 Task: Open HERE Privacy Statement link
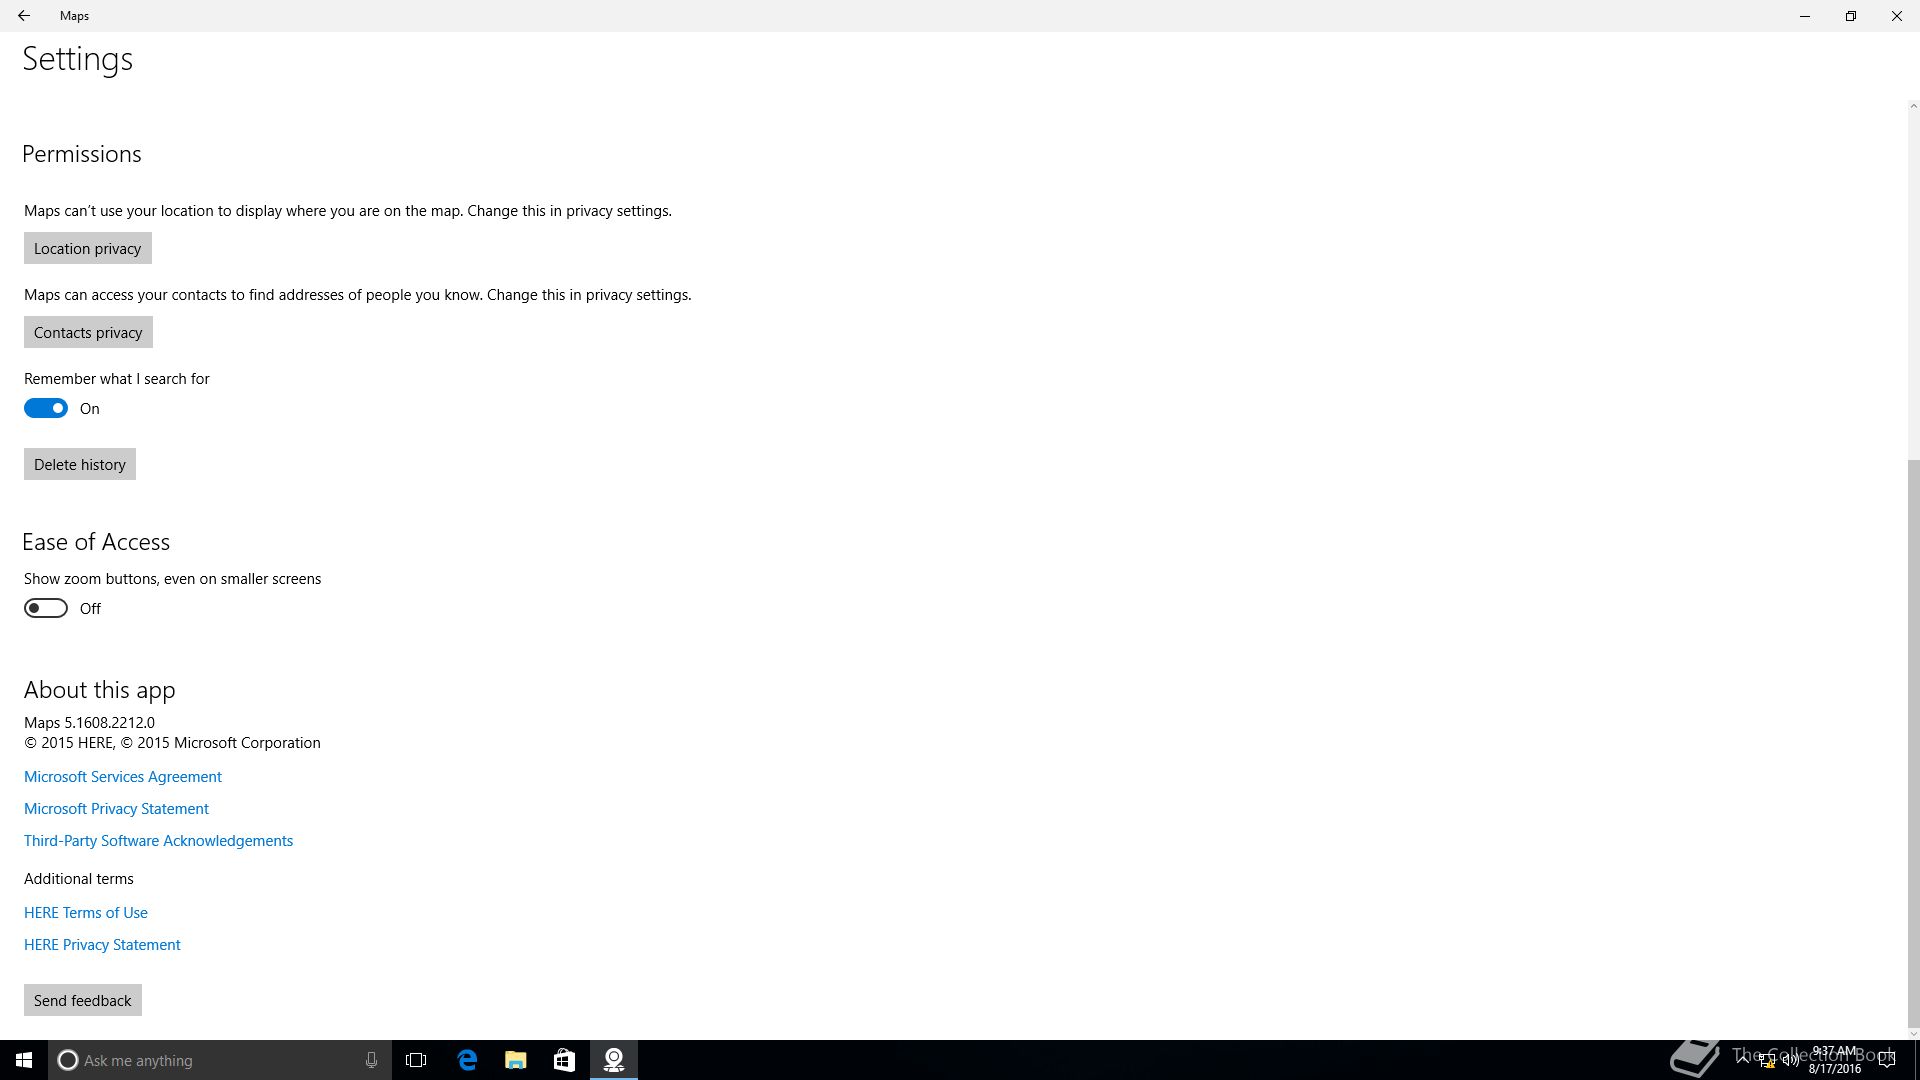coord(102,944)
